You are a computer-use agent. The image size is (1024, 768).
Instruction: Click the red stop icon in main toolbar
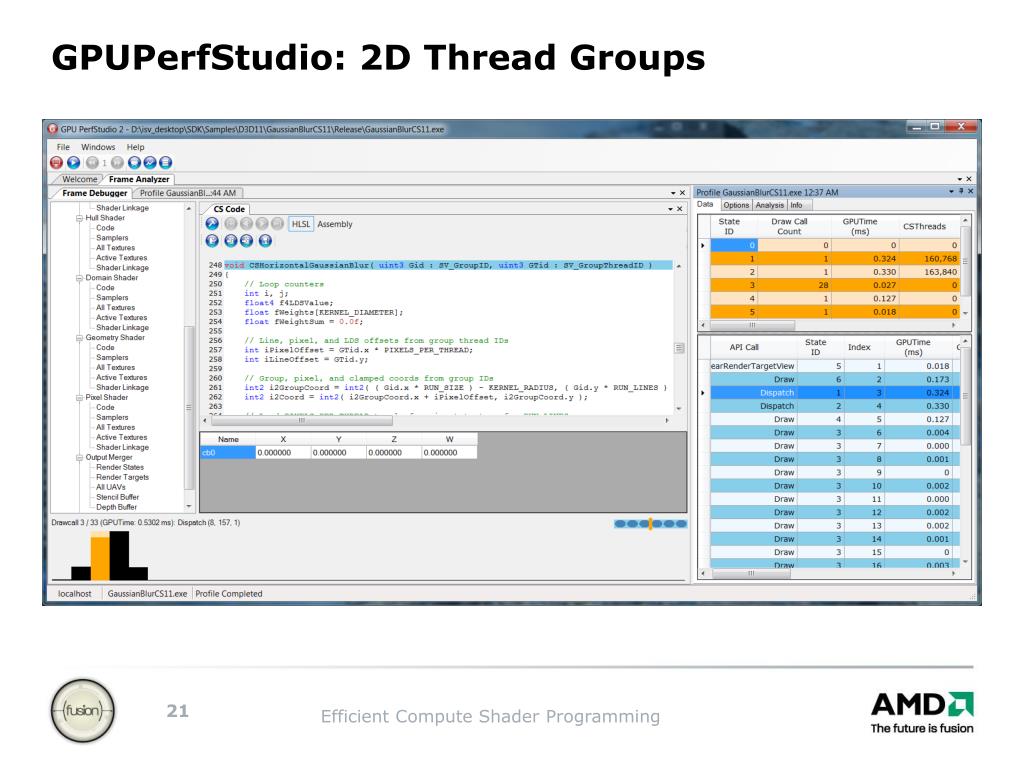[x=56, y=163]
